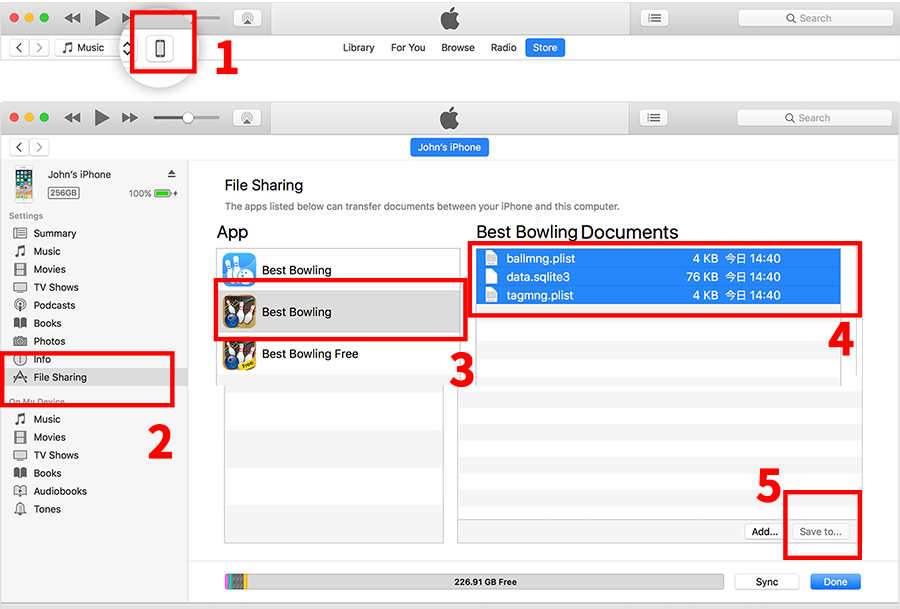Click the rewind button in the lower window
This screenshot has width=900, height=609.
[x=72, y=118]
